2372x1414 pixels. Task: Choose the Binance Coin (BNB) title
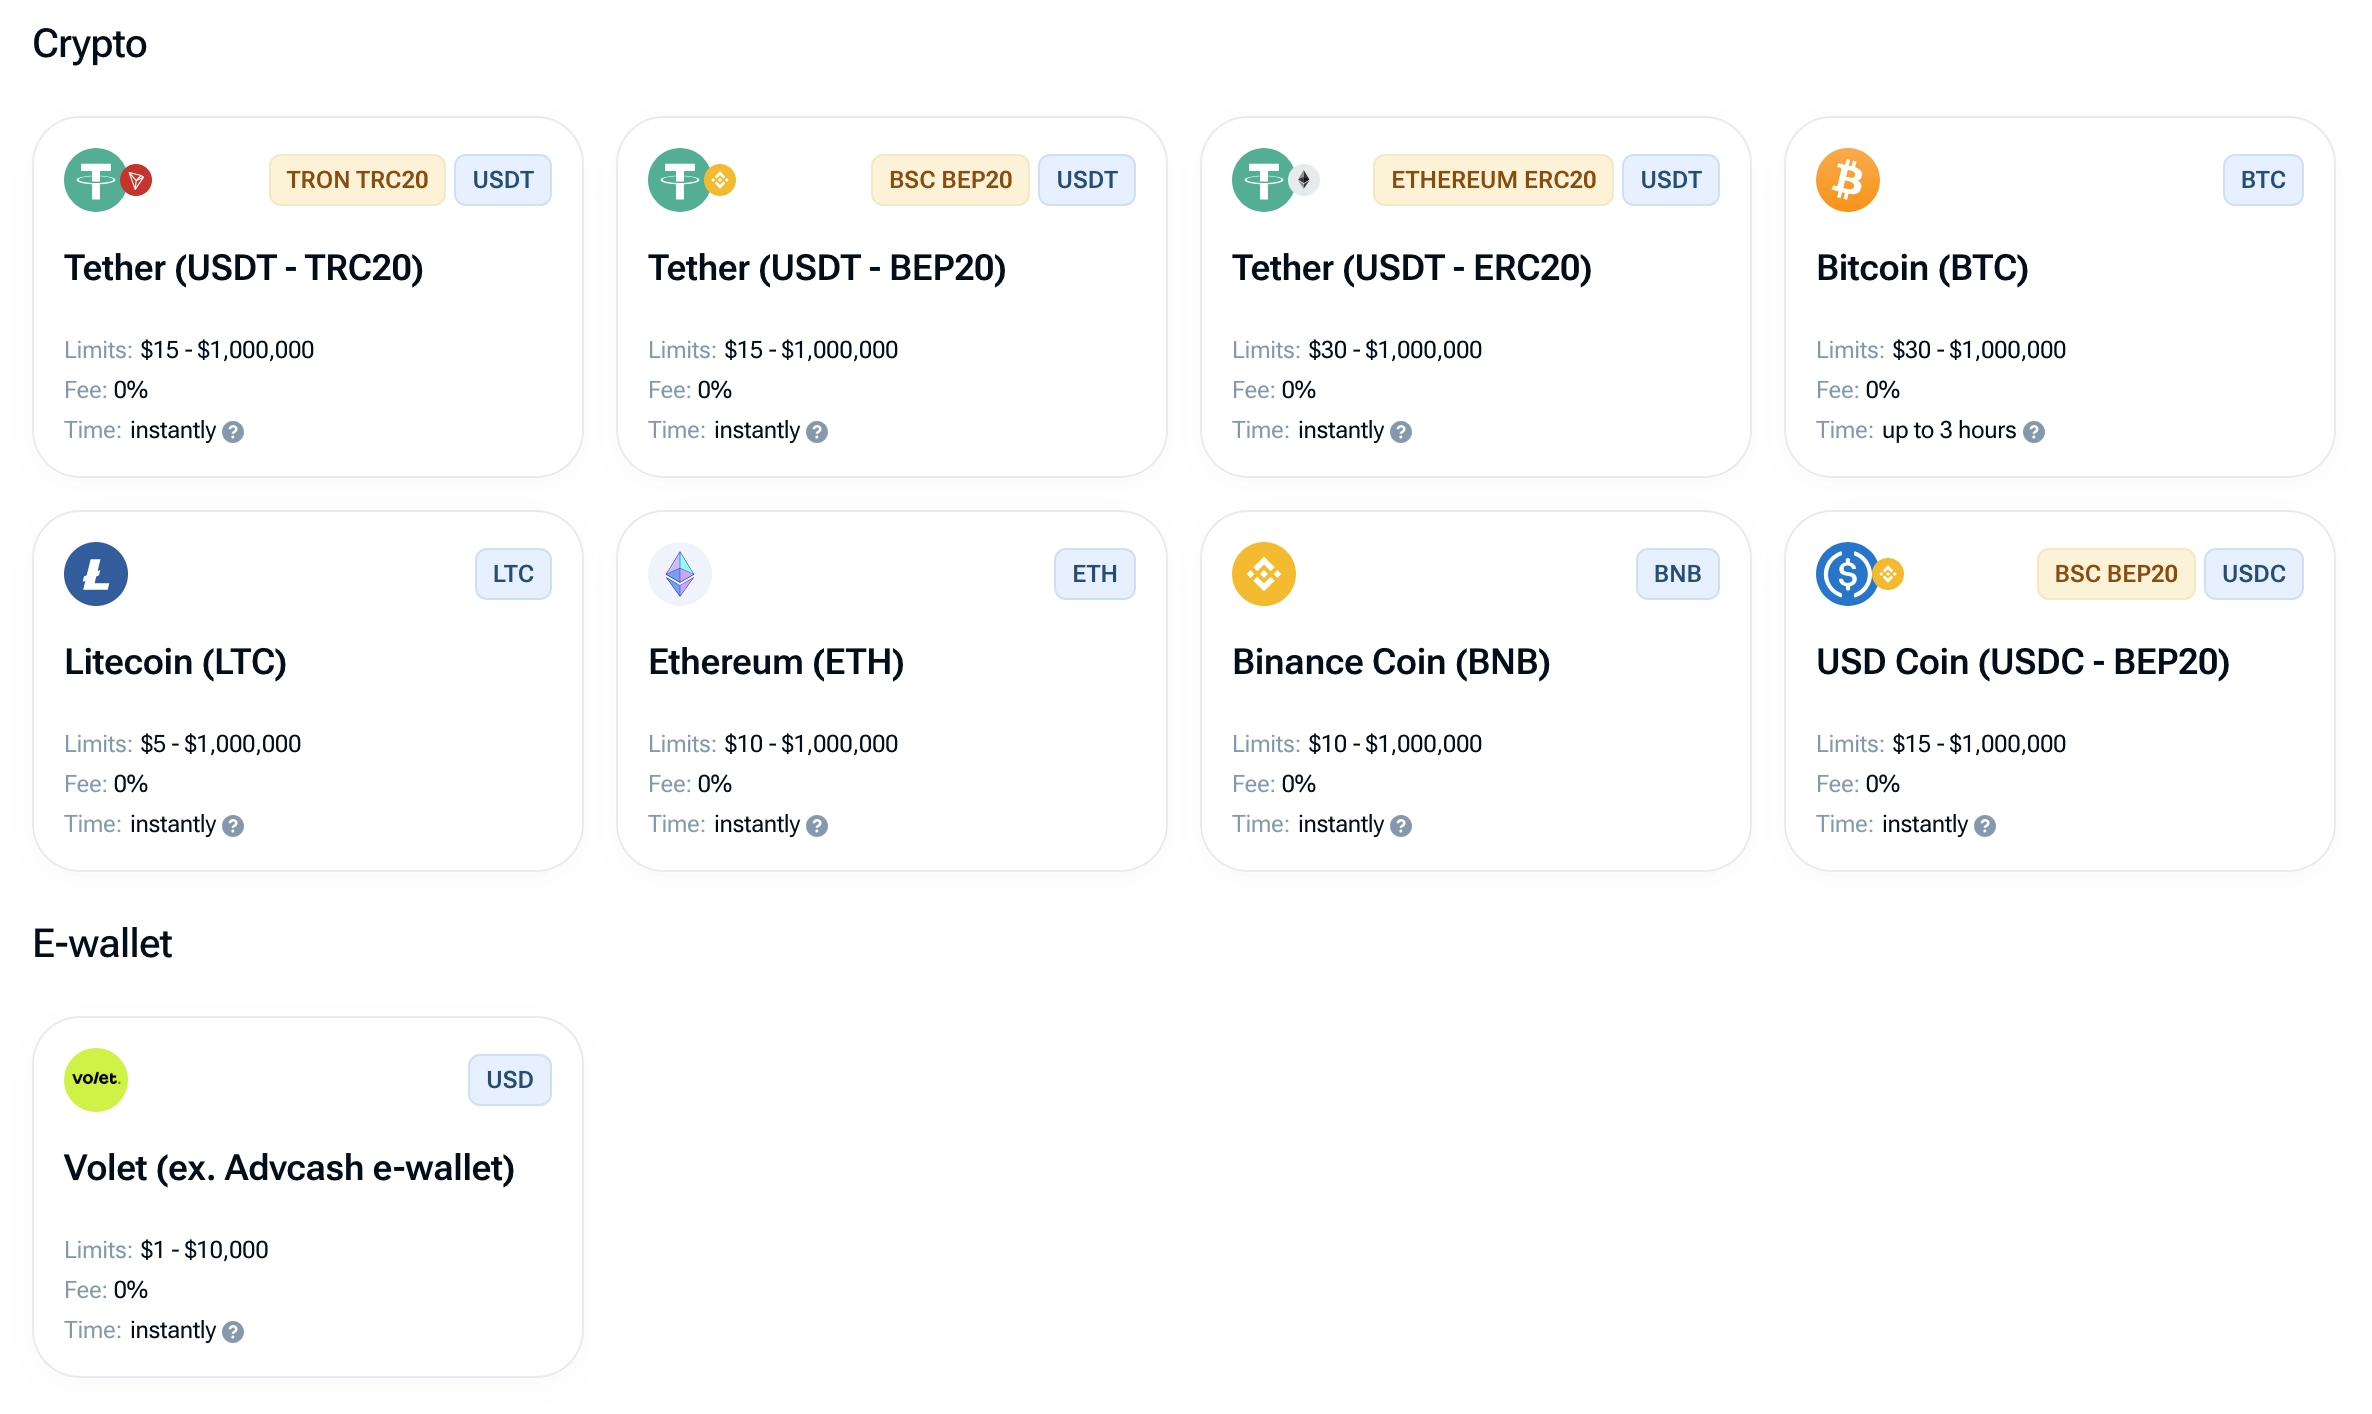1391,662
